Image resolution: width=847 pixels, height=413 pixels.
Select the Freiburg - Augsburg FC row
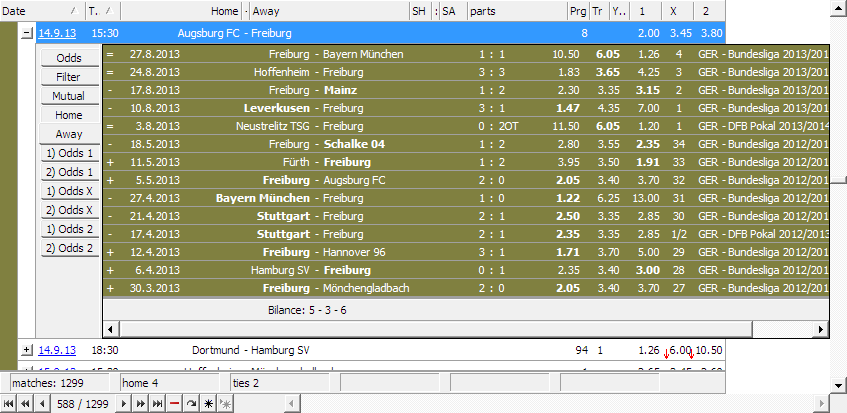tap(466, 180)
